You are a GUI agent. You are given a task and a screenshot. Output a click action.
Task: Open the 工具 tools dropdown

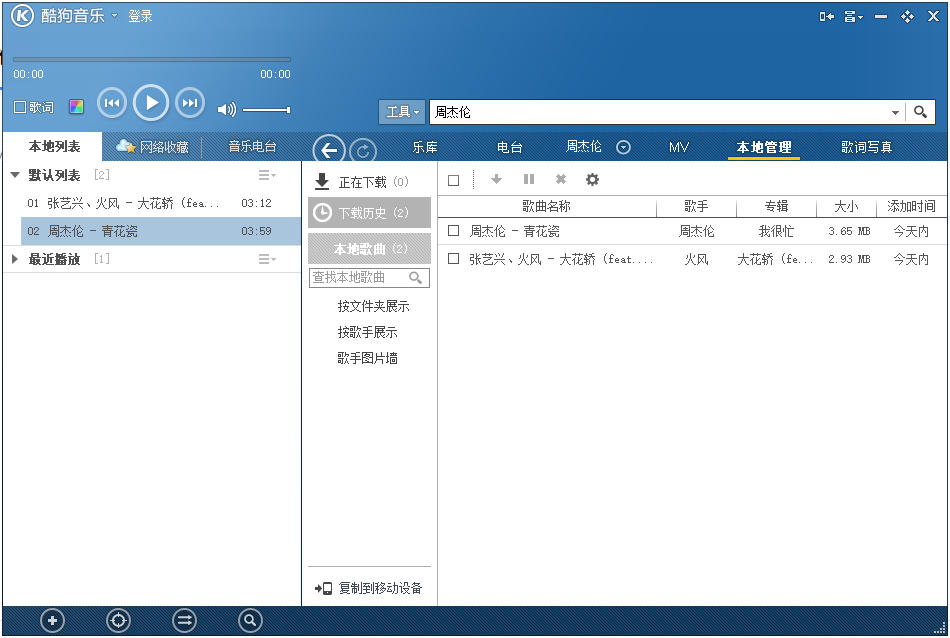coord(402,112)
